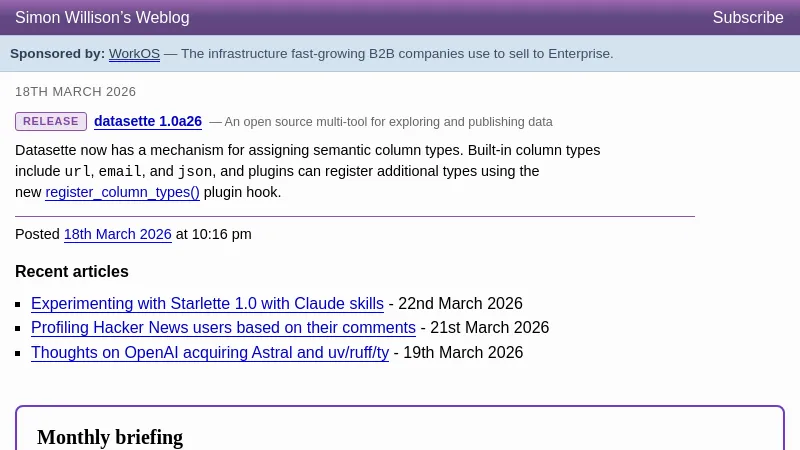Screen dimensions: 800x450
Task: Click the 'json' code term
Action: point(195,171)
